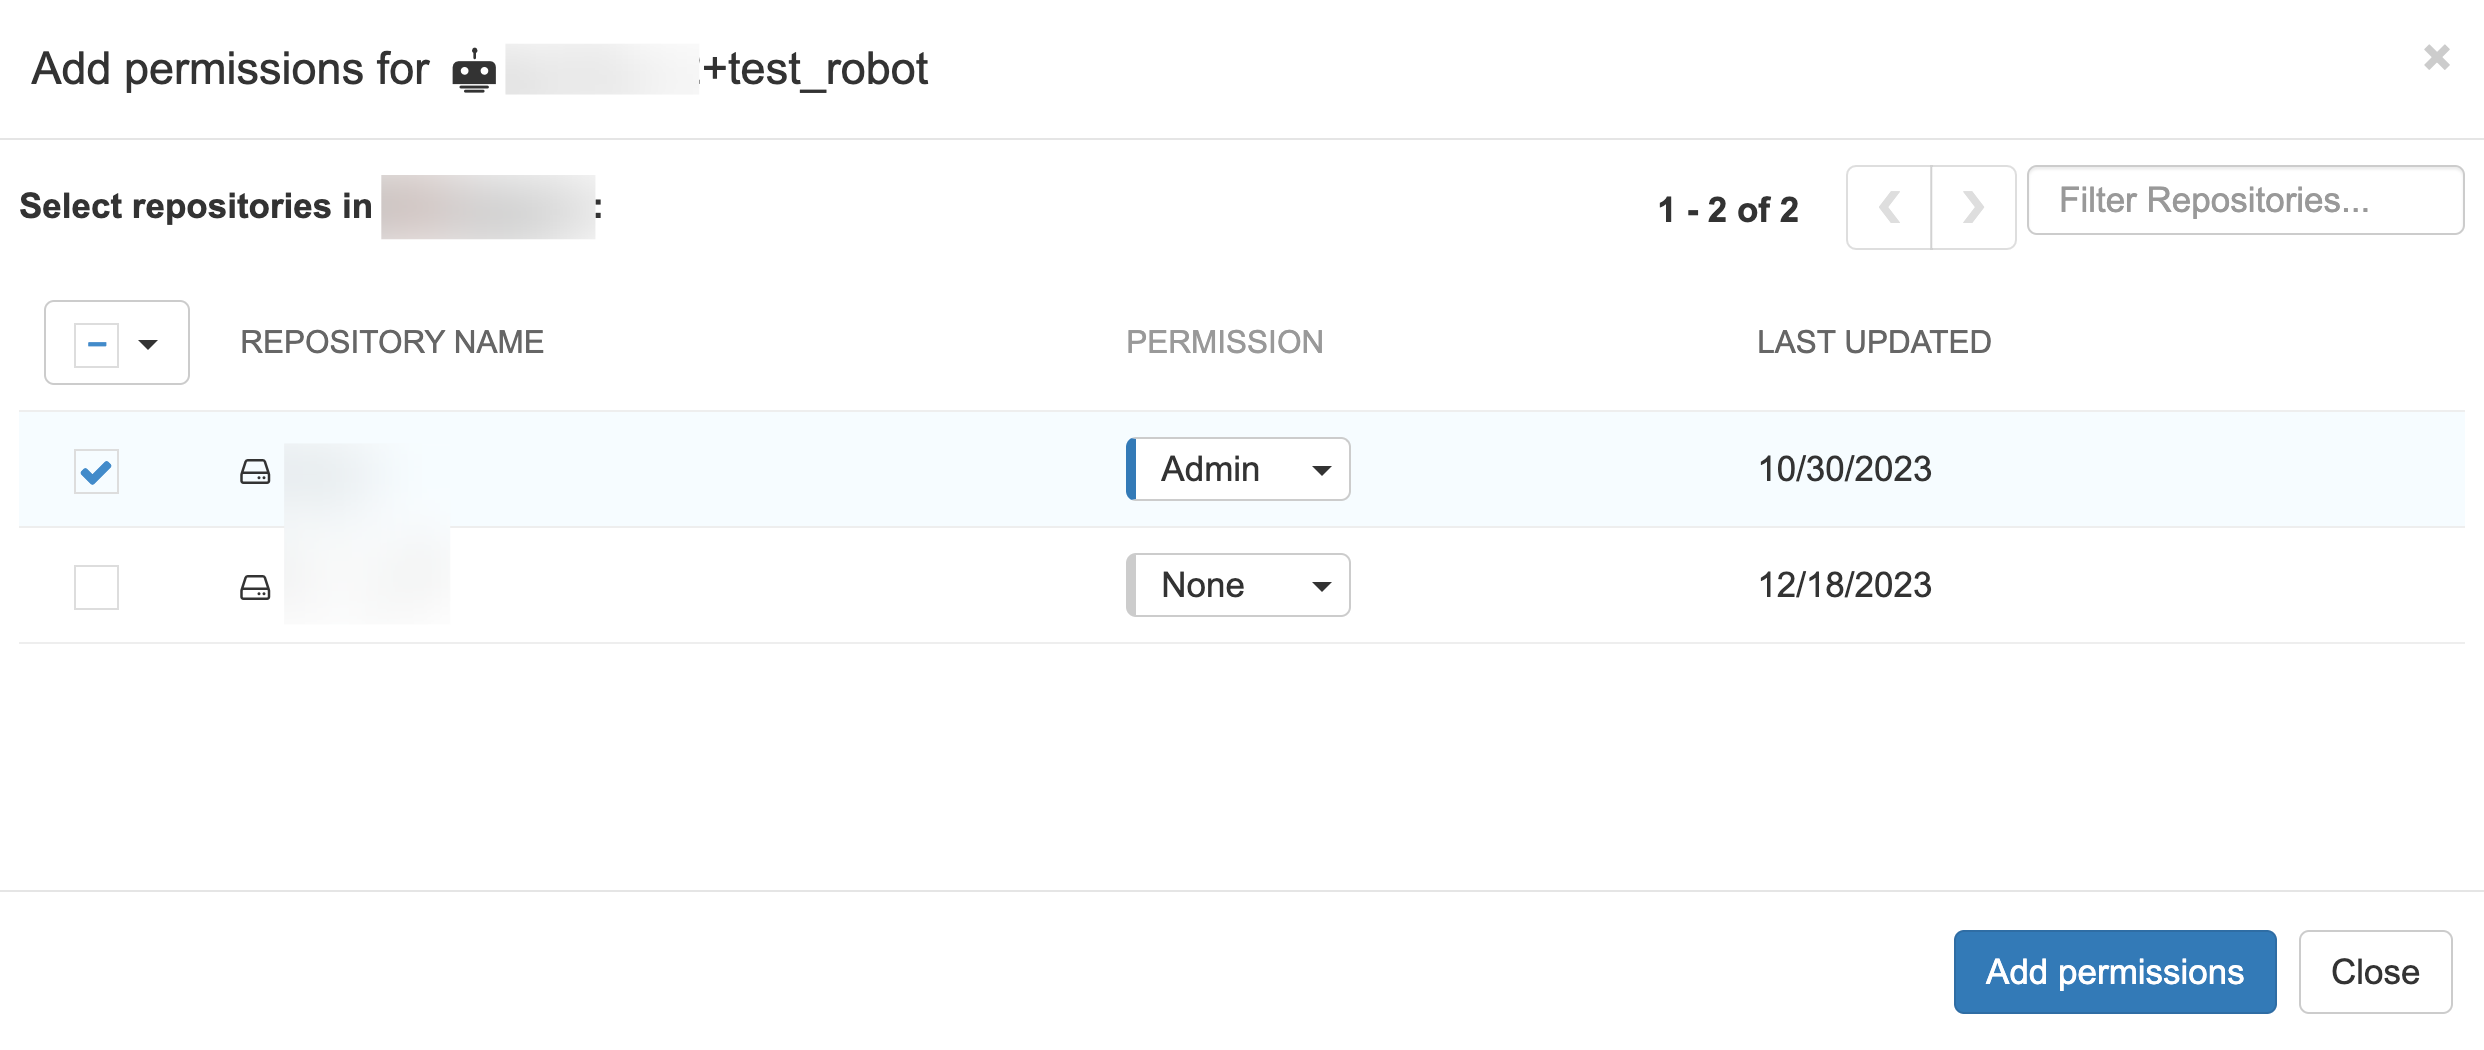Sort by Repository Name column
Image resolution: width=2484 pixels, height=1050 pixels.
[x=392, y=342]
